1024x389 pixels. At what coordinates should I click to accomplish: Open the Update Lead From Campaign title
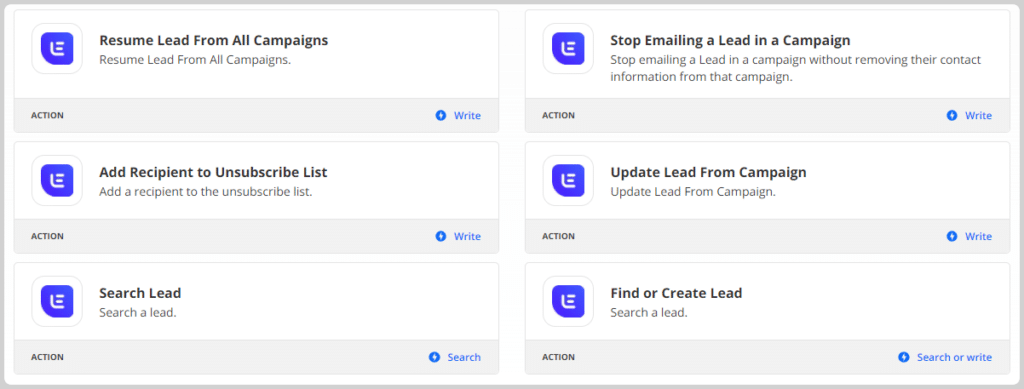(x=709, y=172)
